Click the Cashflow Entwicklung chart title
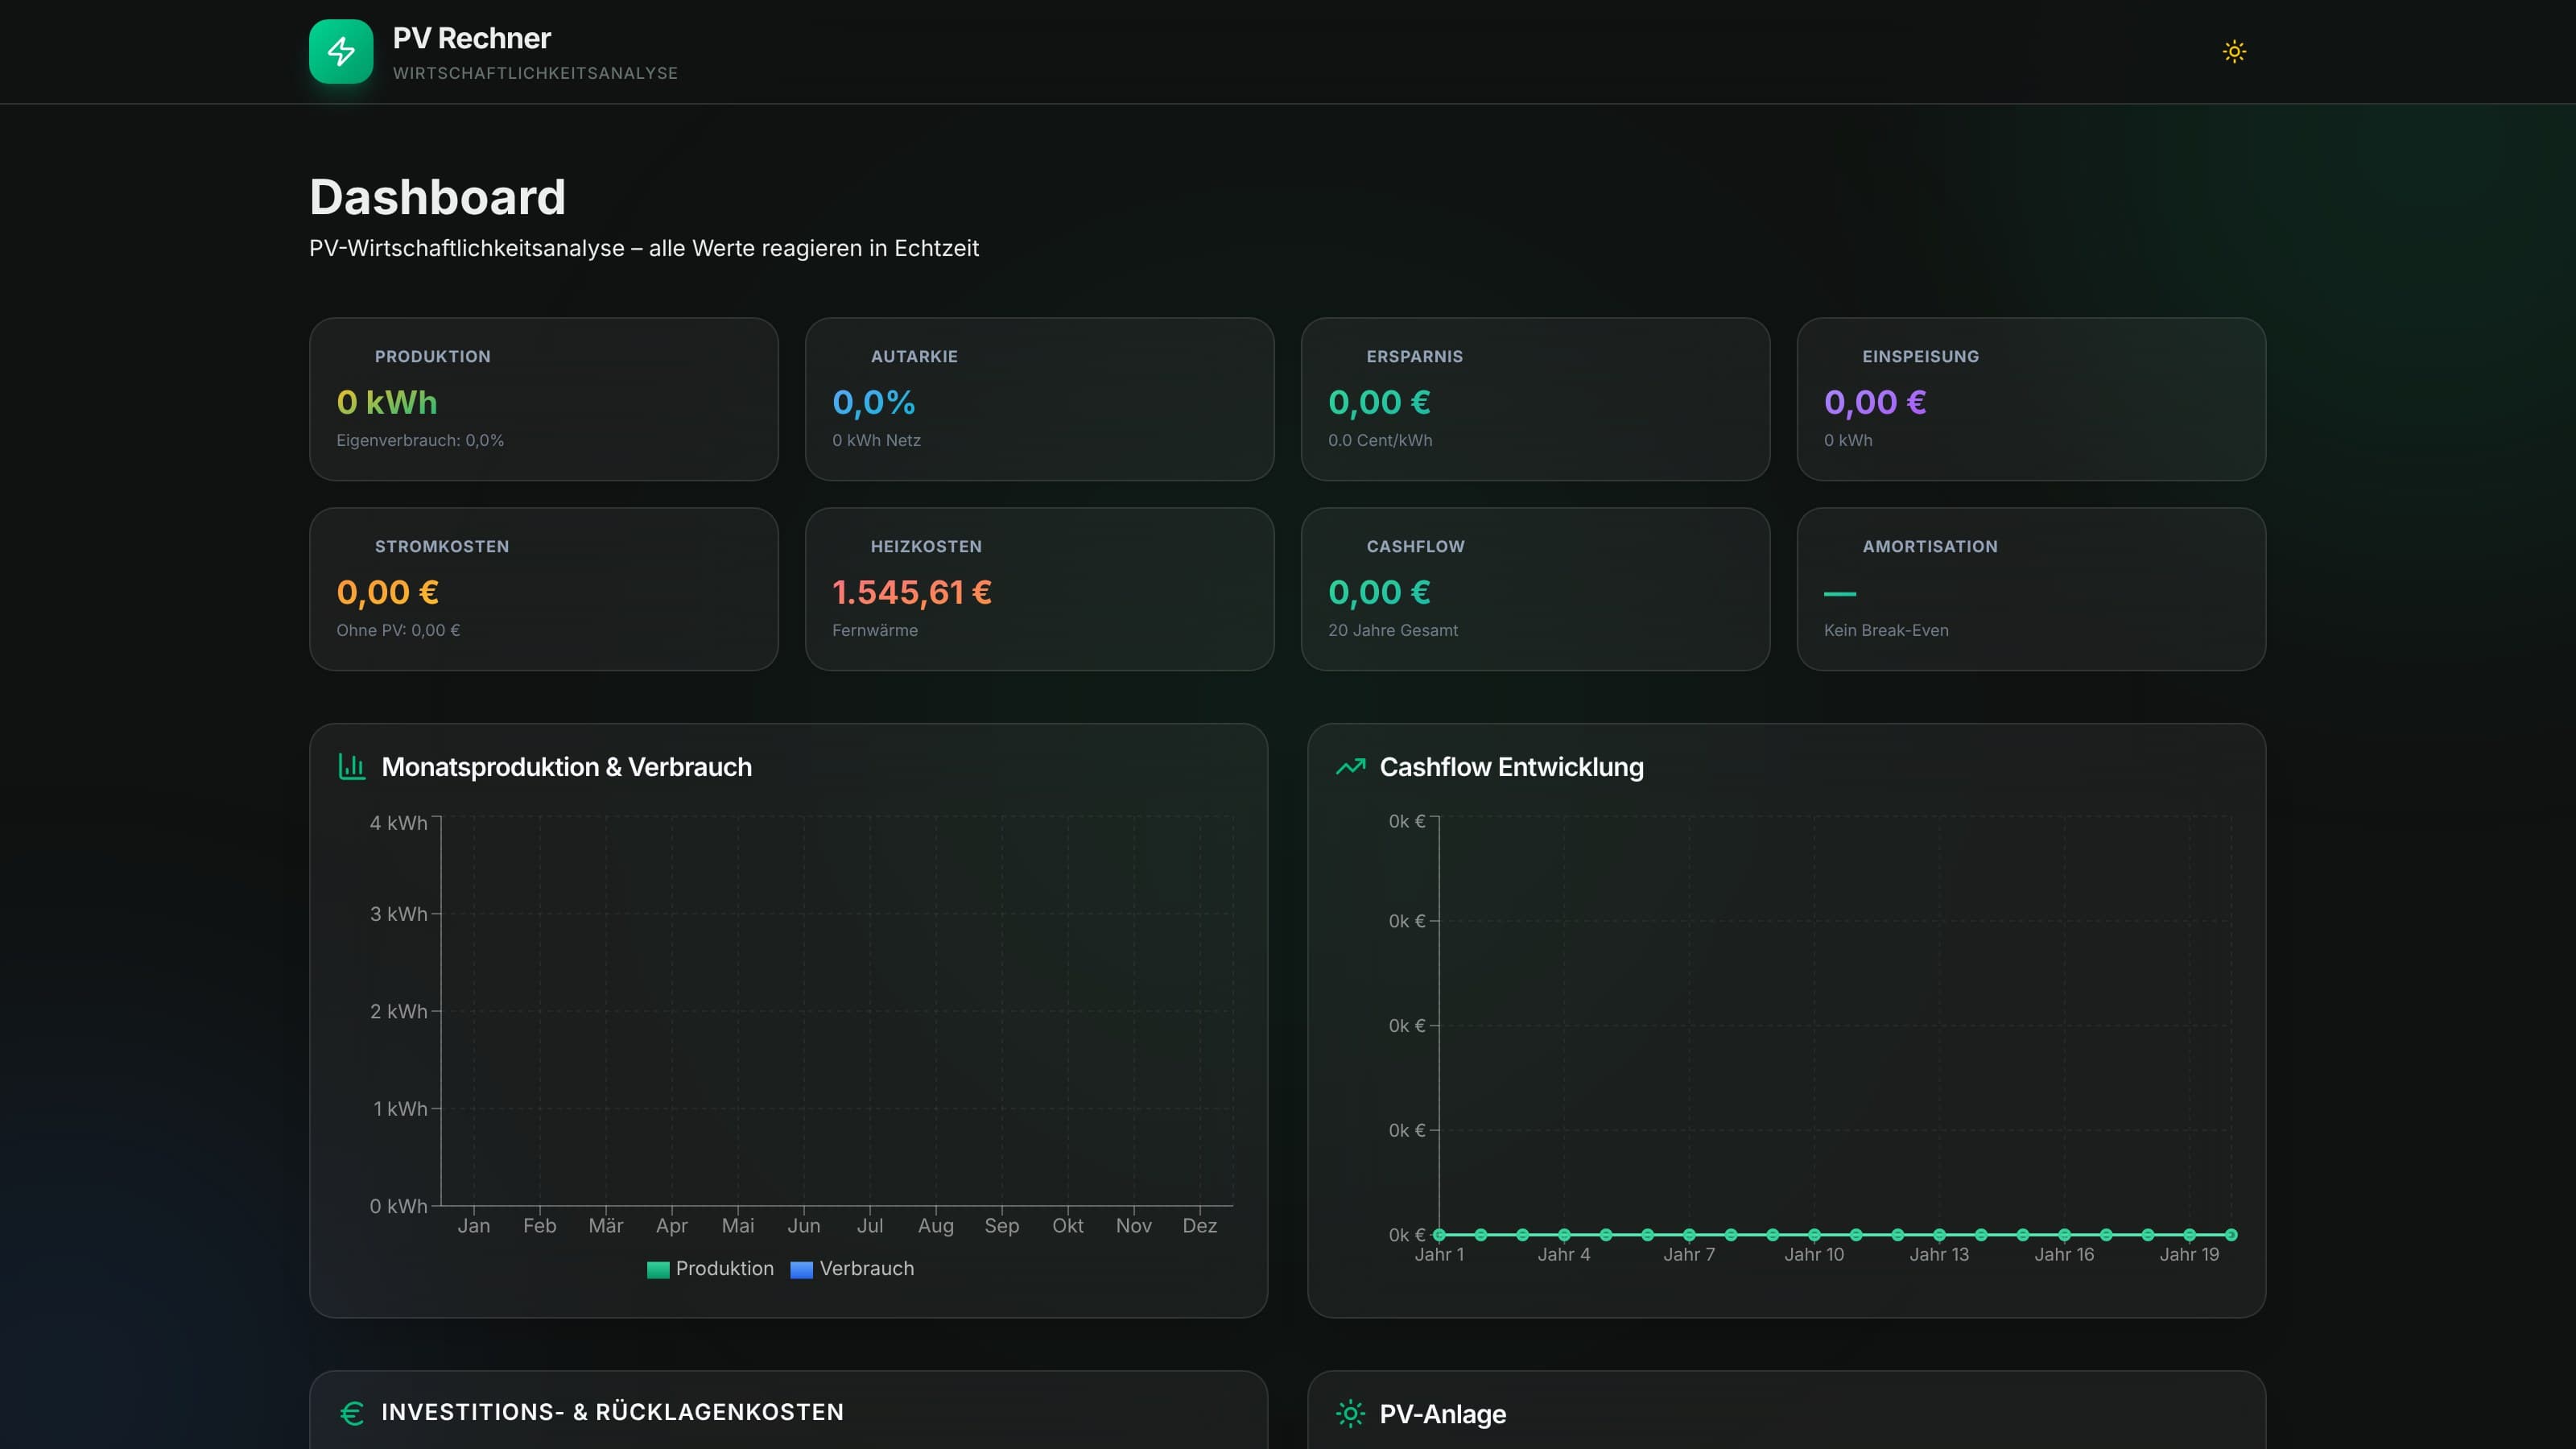 click(x=1511, y=767)
